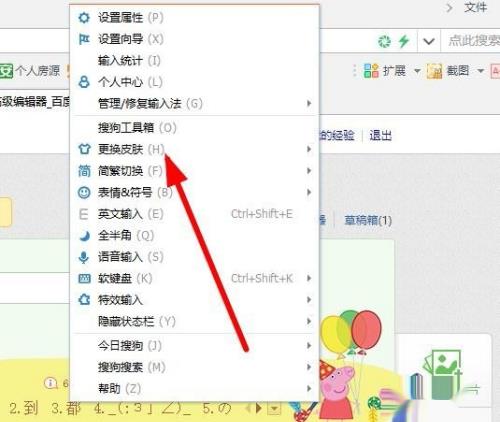Click the 个人房源 bookmark
This screenshot has width=500, height=422.
(x=30, y=71)
